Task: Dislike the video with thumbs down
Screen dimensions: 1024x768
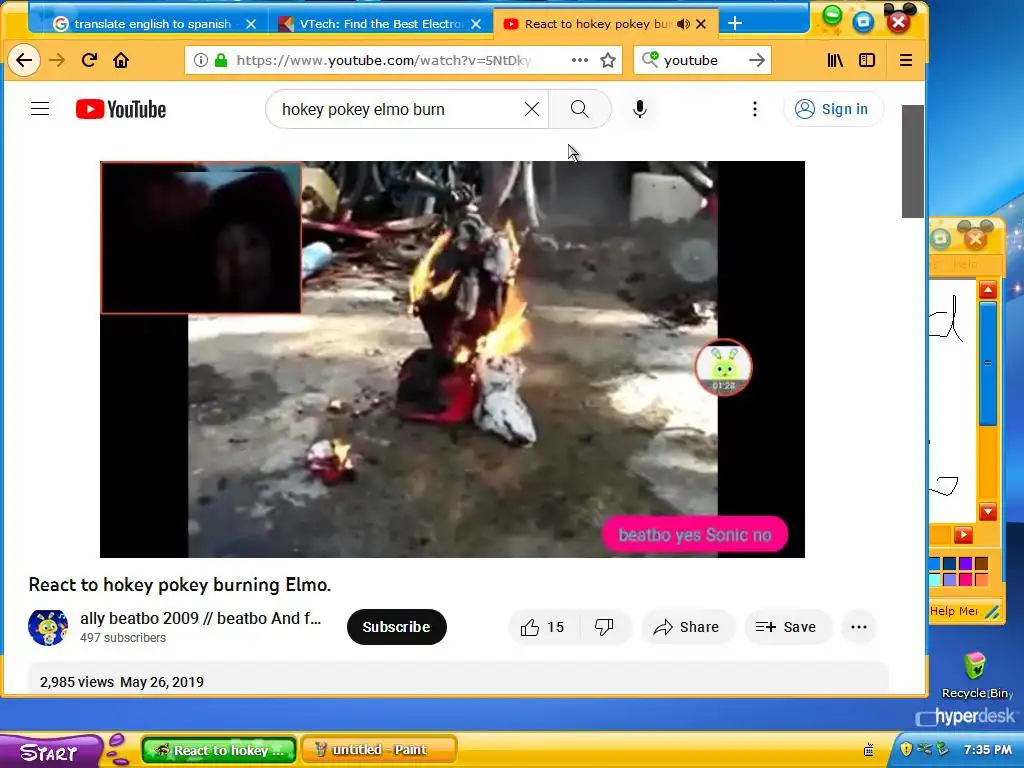Action: (605, 627)
